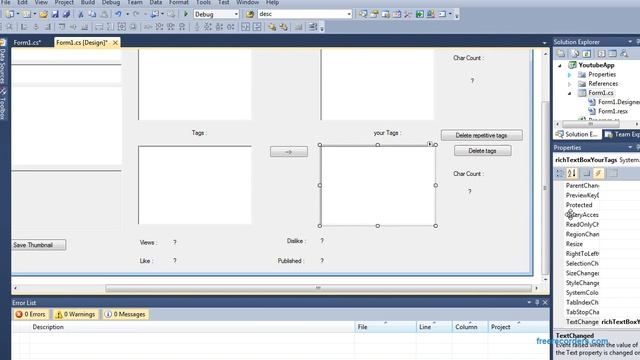Screen dimensions: 640x360
Task: Click the Save Thumbnail button on the form
Action: (x=38, y=245)
